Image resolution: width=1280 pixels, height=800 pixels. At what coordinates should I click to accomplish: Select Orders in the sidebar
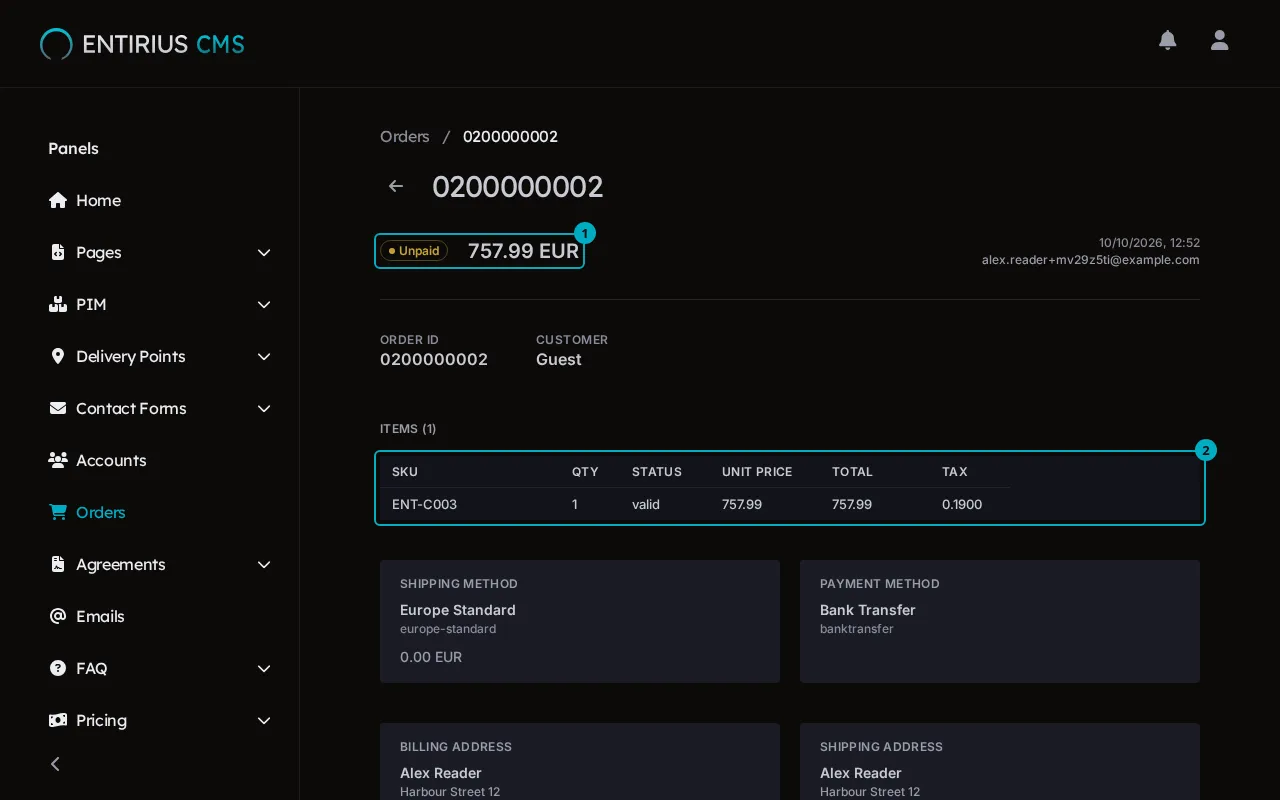(101, 512)
